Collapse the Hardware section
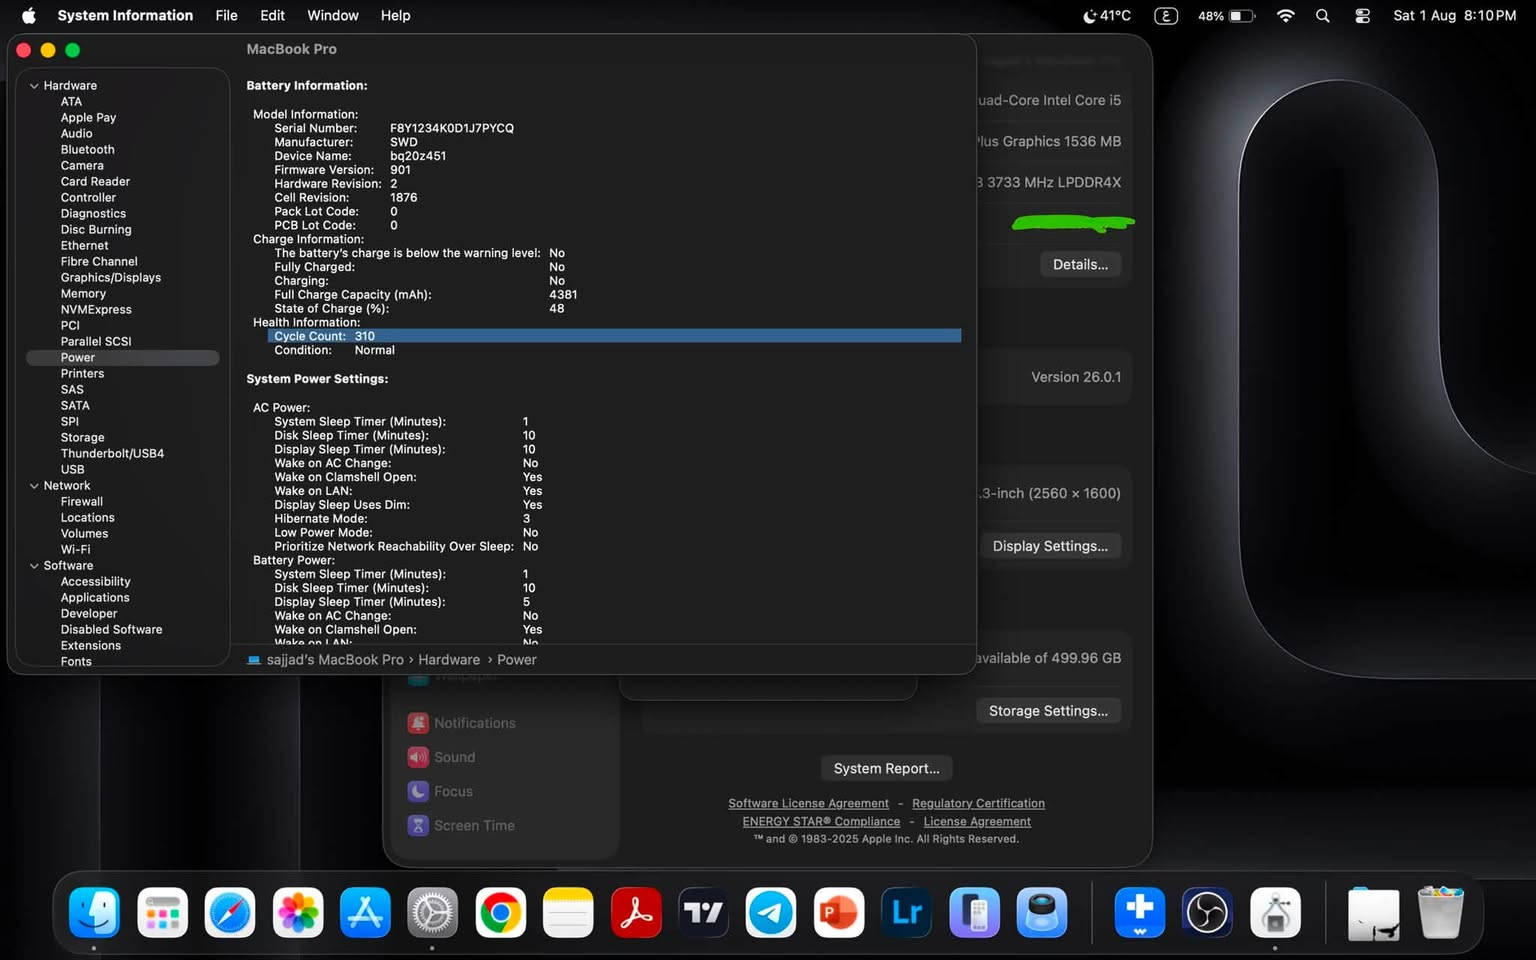 pyautogui.click(x=34, y=86)
